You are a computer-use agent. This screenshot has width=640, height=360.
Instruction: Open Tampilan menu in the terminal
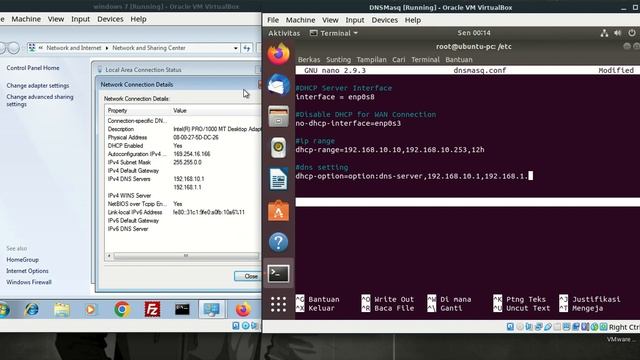[x=371, y=60]
